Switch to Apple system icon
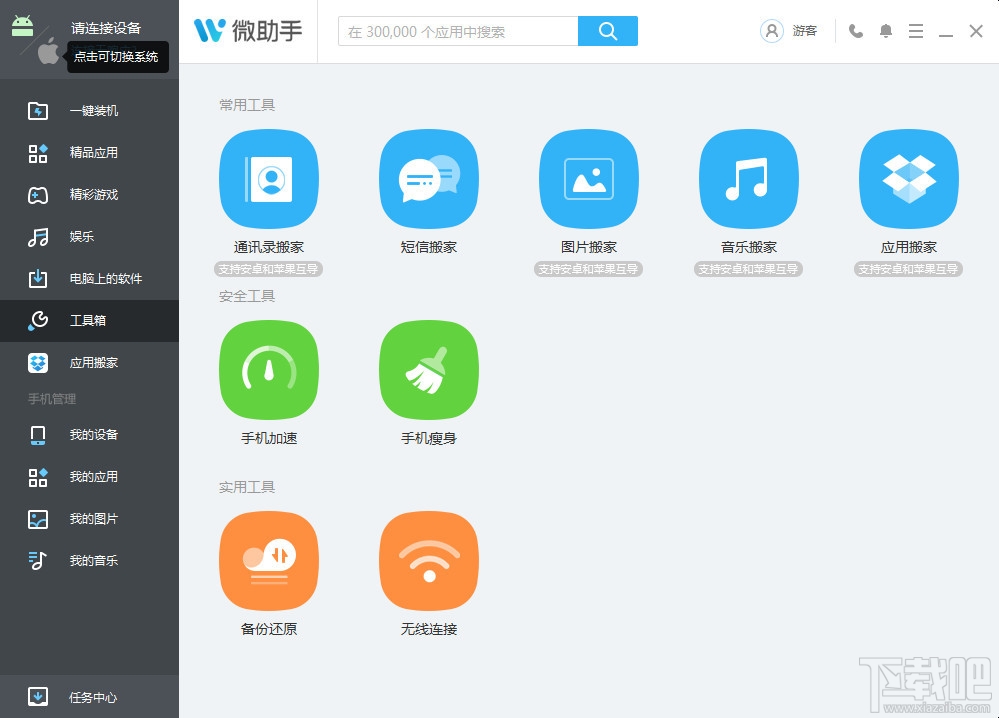Viewport: 999px width, 718px height. pos(48,52)
